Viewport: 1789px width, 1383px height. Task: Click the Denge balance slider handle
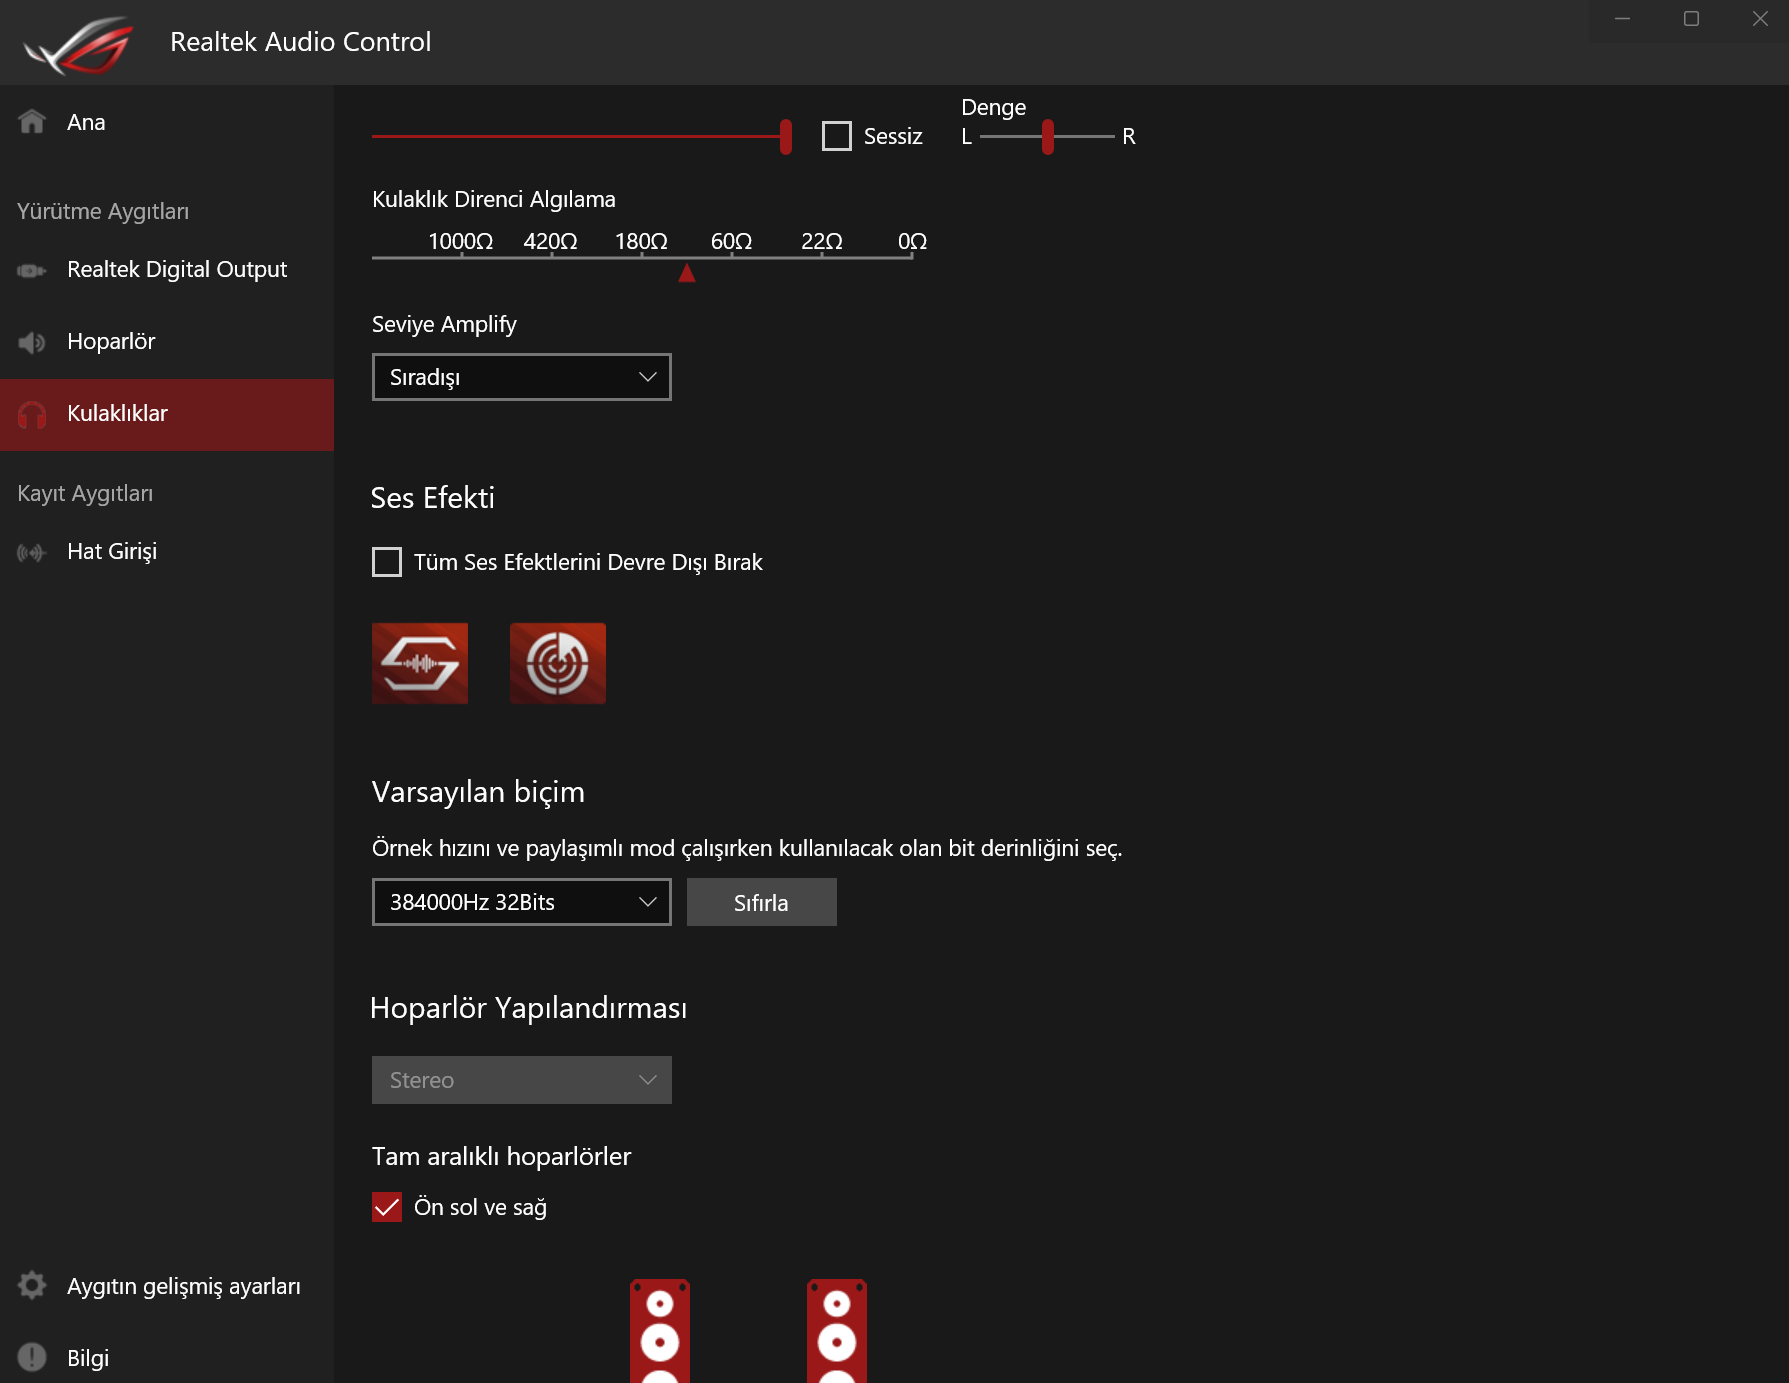(x=1048, y=136)
